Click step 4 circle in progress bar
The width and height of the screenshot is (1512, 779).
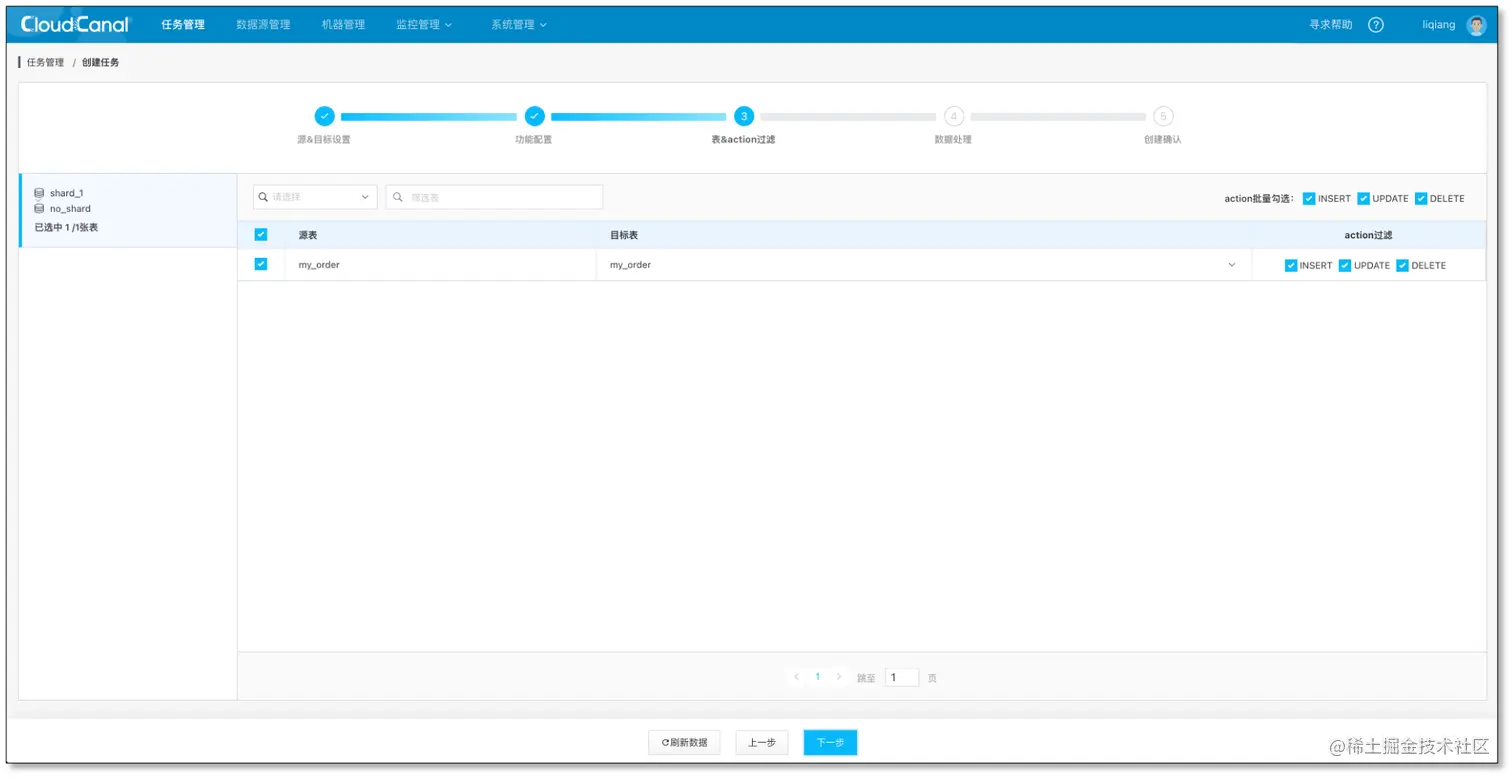click(x=954, y=116)
